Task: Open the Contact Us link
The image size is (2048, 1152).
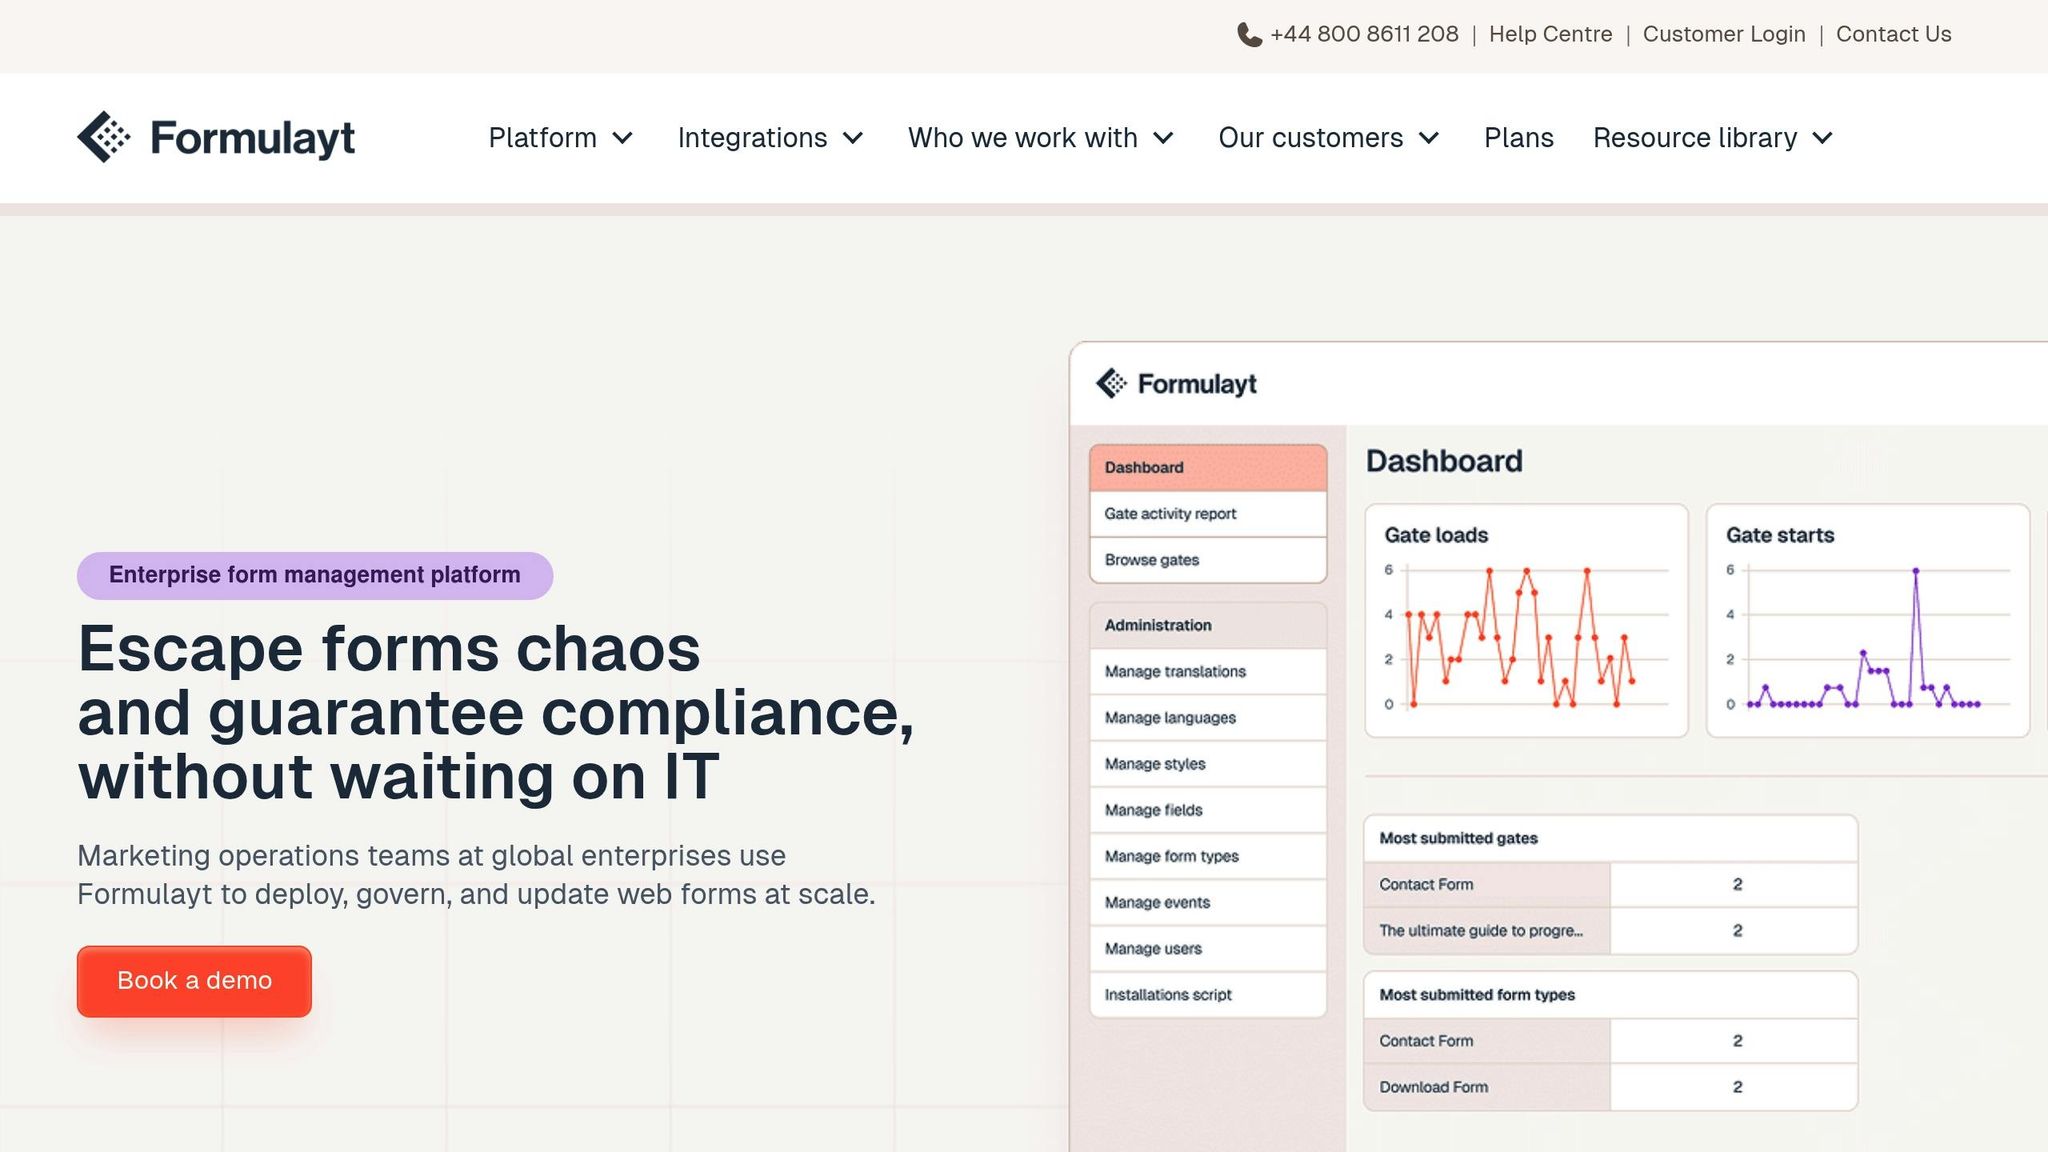Action: 1893,35
